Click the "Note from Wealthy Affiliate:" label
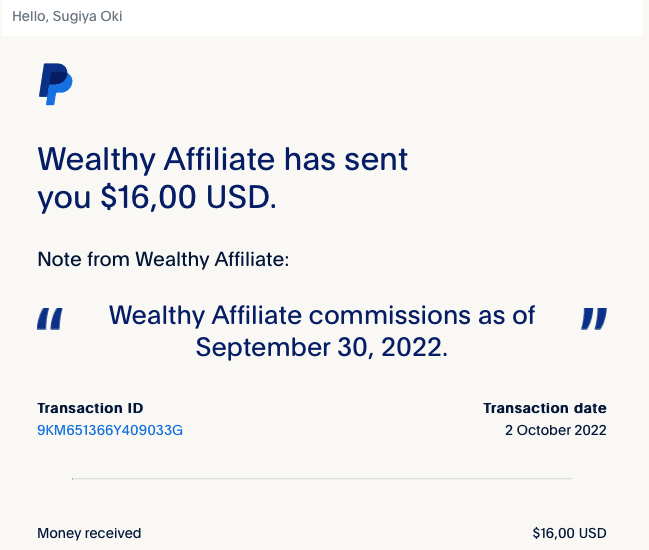Viewport: 649px width, 550px height. click(x=163, y=260)
